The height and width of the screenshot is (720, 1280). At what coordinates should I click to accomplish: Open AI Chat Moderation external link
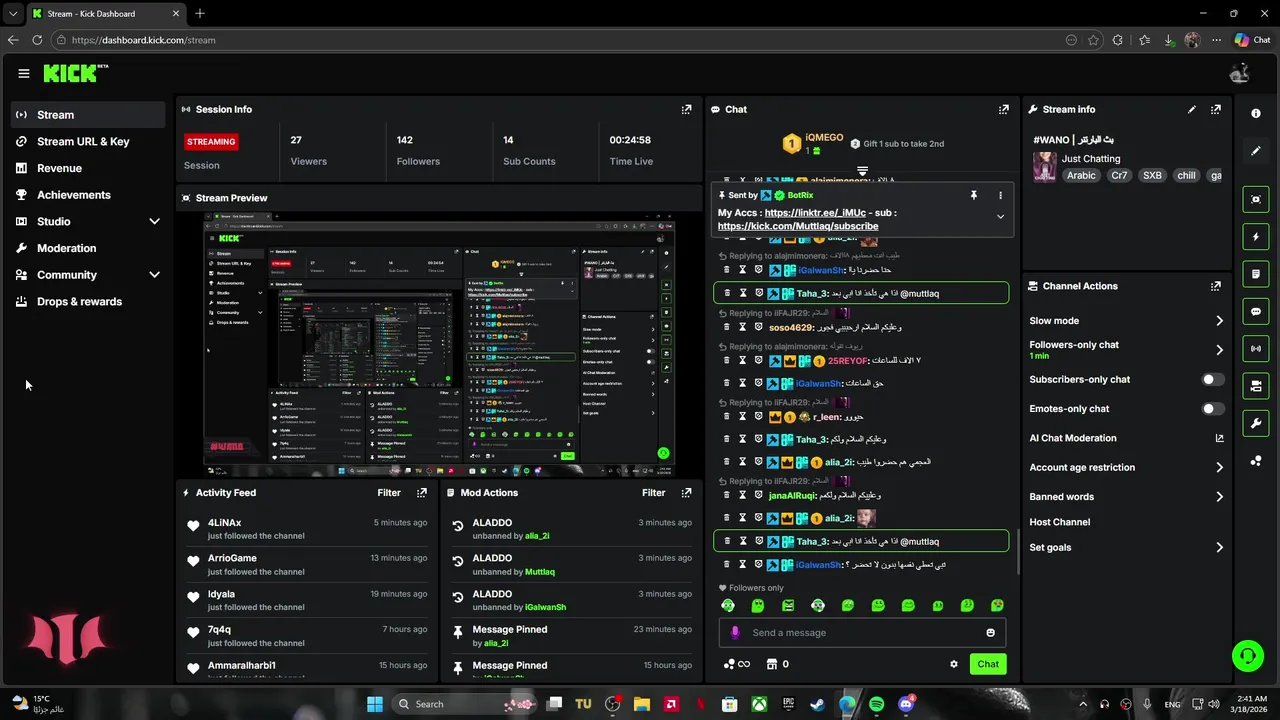[1219, 438]
